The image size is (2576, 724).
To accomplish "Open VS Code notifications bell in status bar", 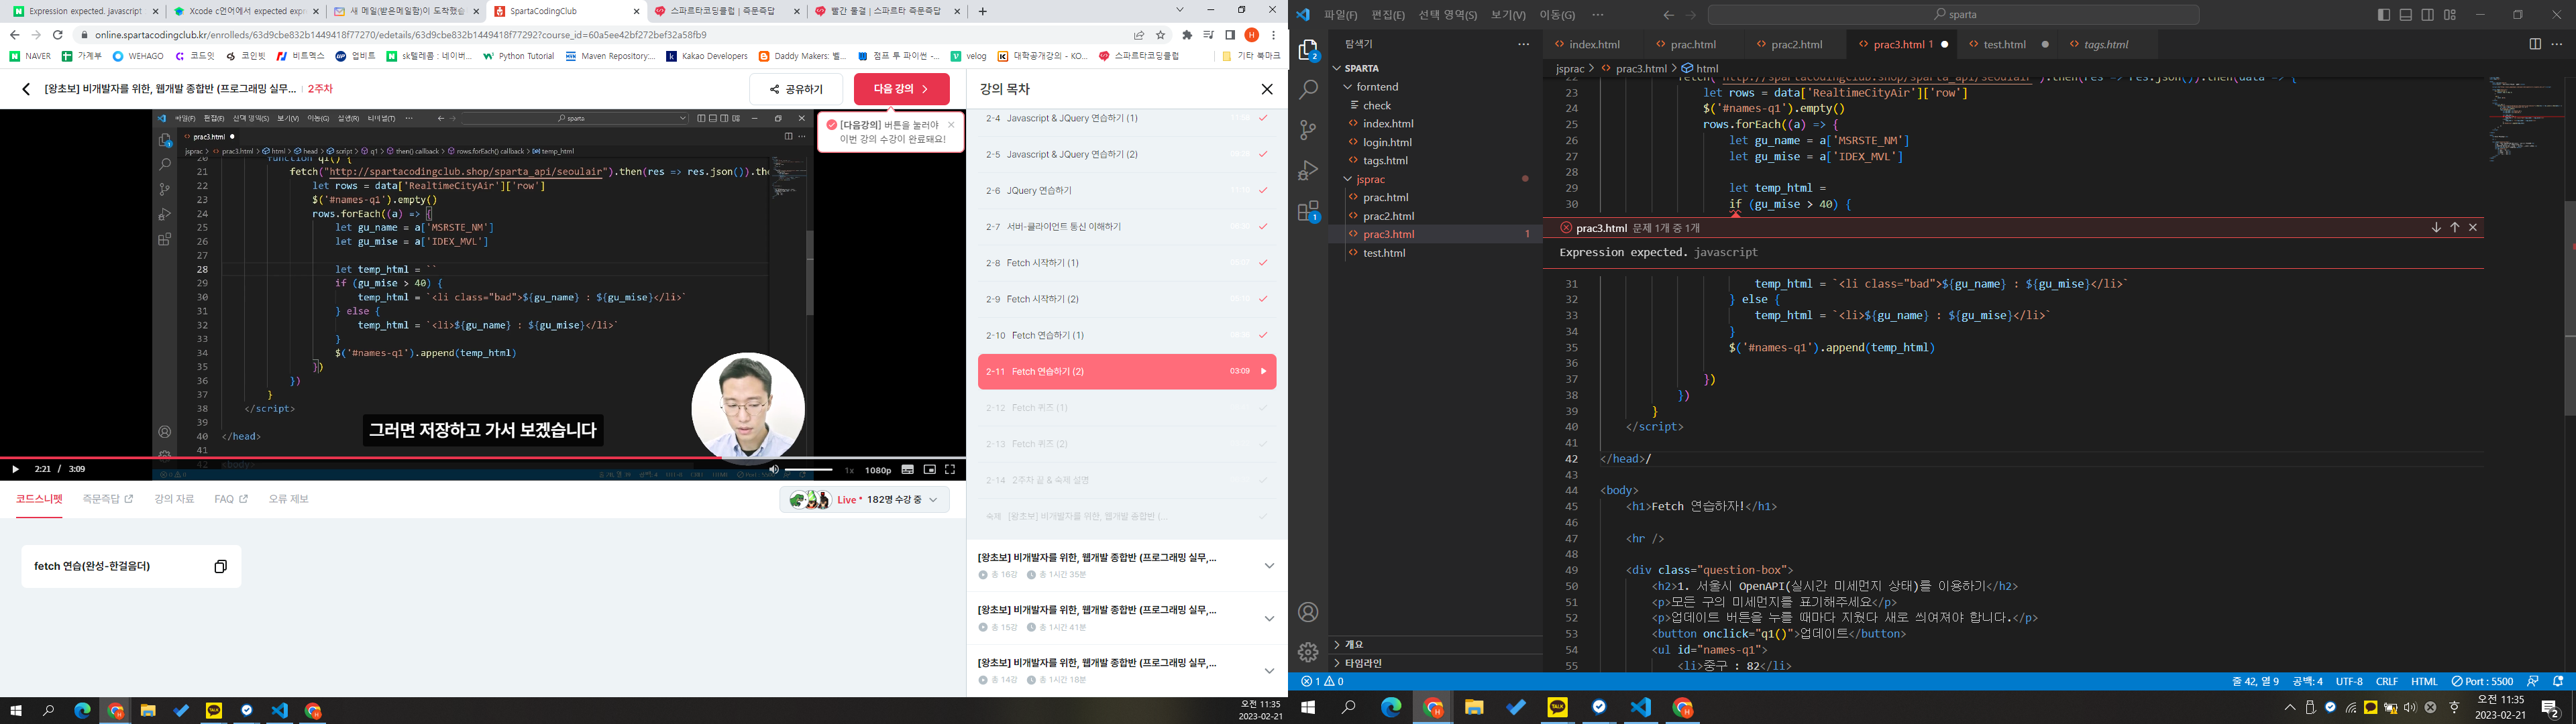I will coord(2558,681).
